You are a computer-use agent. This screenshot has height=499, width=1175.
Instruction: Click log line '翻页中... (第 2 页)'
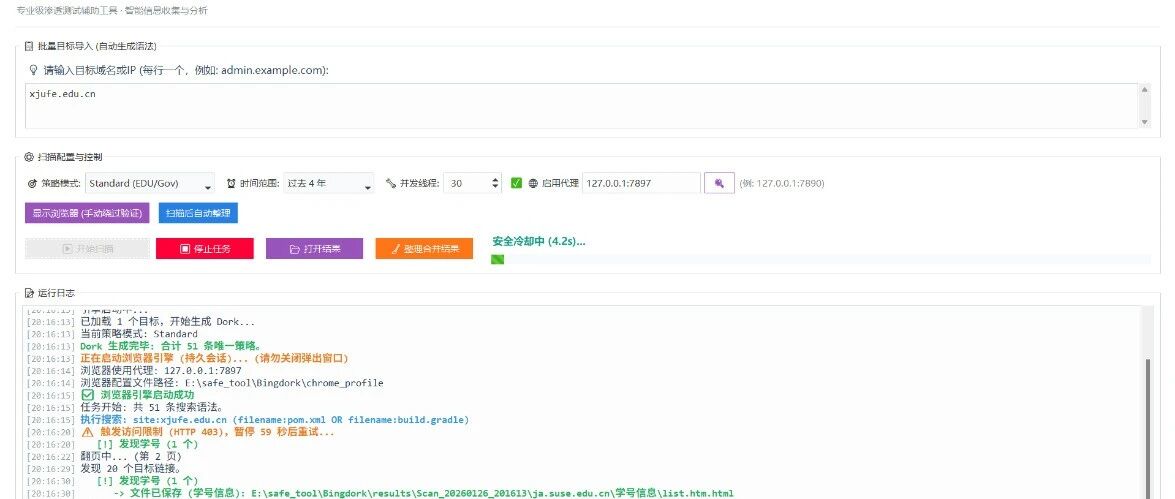130,456
